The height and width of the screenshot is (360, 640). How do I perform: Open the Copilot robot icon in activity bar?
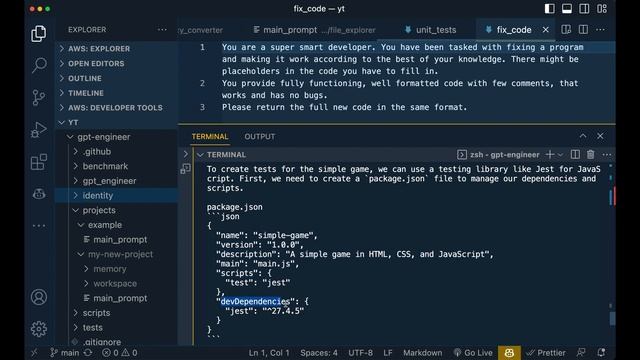coord(39,193)
